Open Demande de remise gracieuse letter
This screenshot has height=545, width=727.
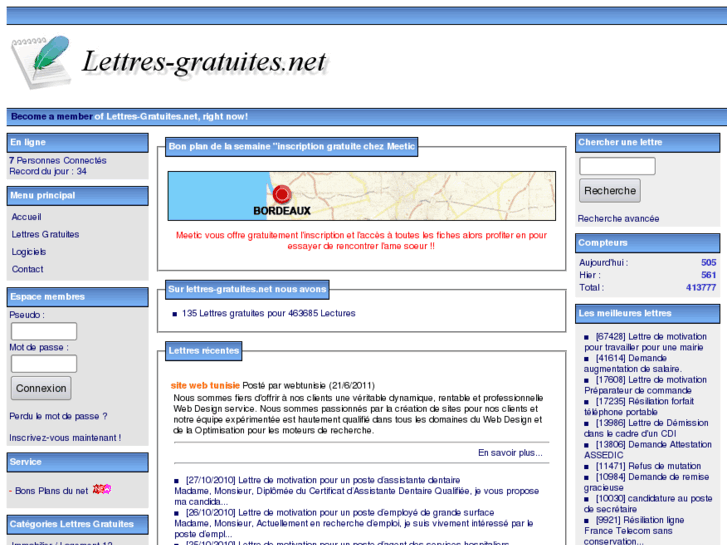(646, 482)
